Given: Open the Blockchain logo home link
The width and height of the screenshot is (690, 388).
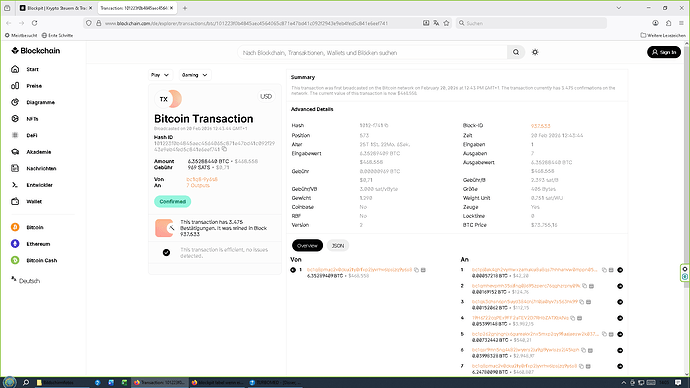Looking at the screenshot, I should [x=36, y=51].
